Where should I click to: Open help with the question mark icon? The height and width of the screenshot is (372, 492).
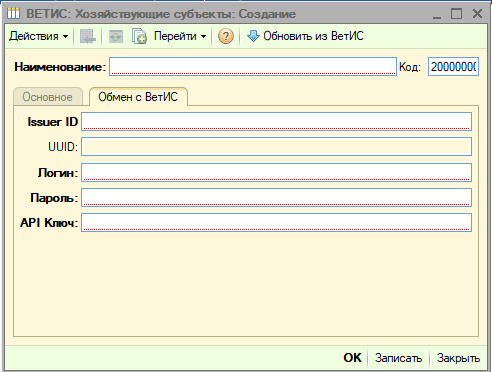(x=226, y=36)
